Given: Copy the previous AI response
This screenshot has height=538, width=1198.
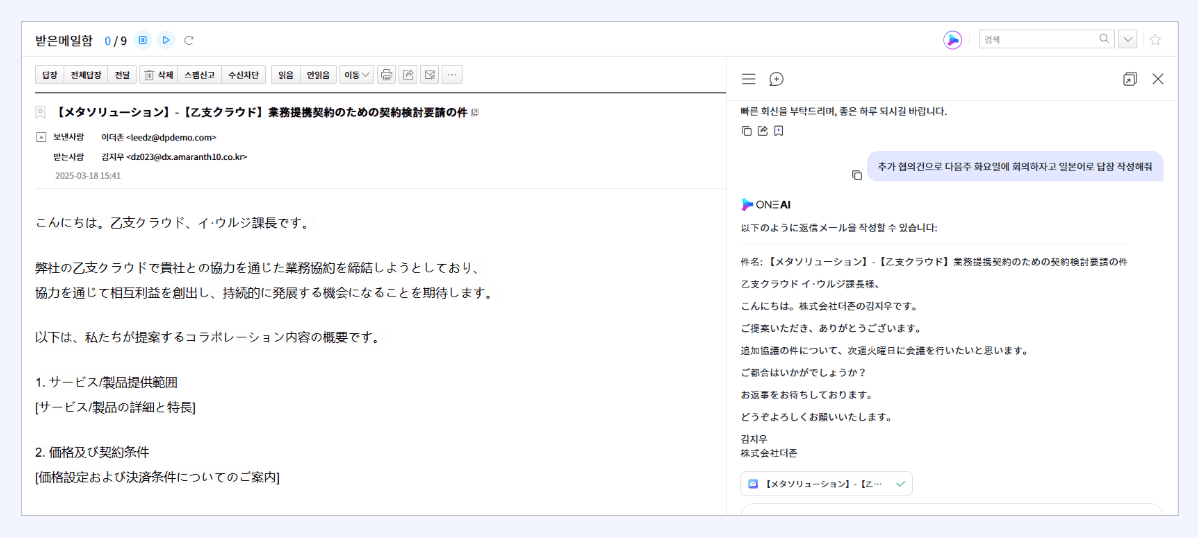Looking at the screenshot, I should 746,131.
